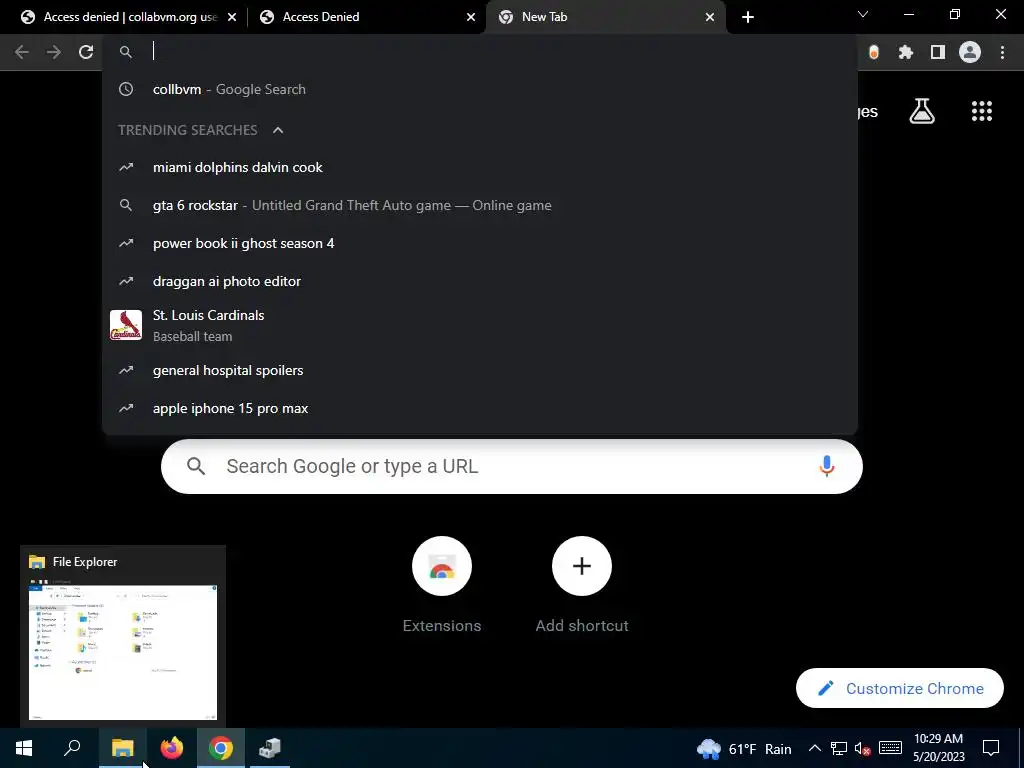Open the Extensions puzzle-piece menu
This screenshot has height=768, width=1024.
point(906,52)
